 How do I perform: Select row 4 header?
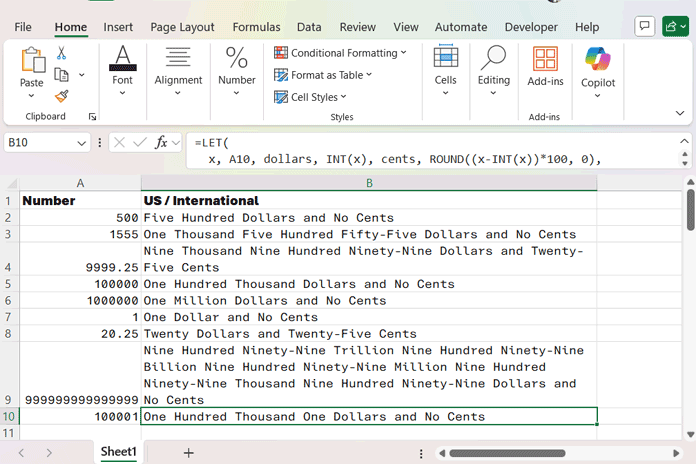pyautogui.click(x=9, y=259)
